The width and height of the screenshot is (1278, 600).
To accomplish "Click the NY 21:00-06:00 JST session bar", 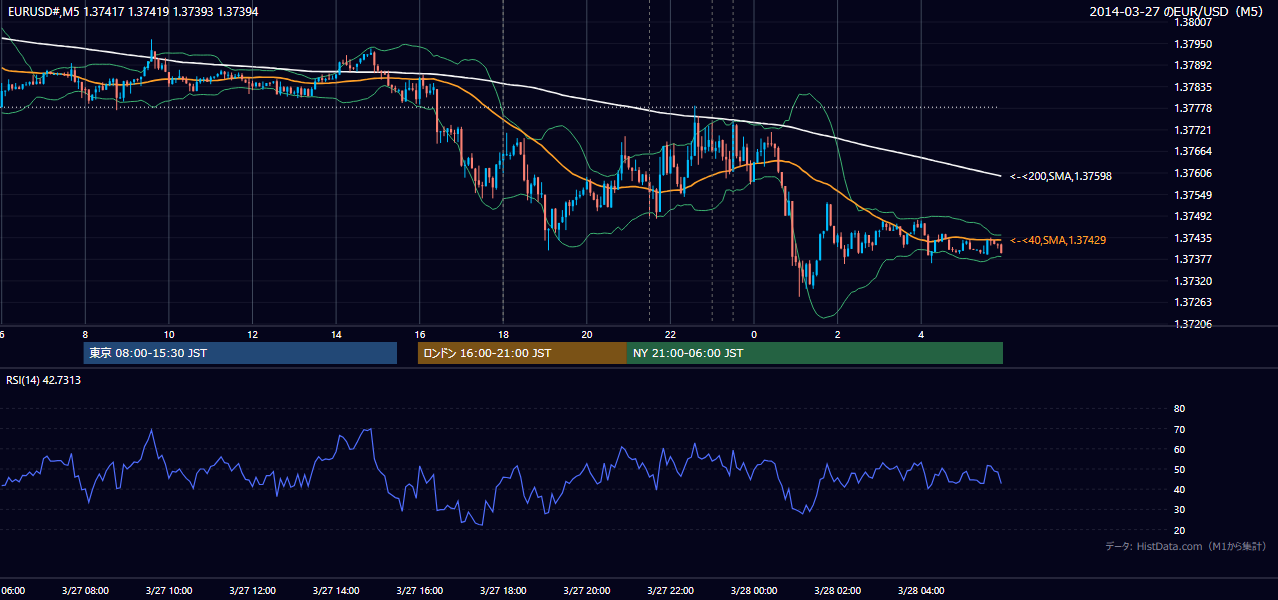I will (x=815, y=353).
